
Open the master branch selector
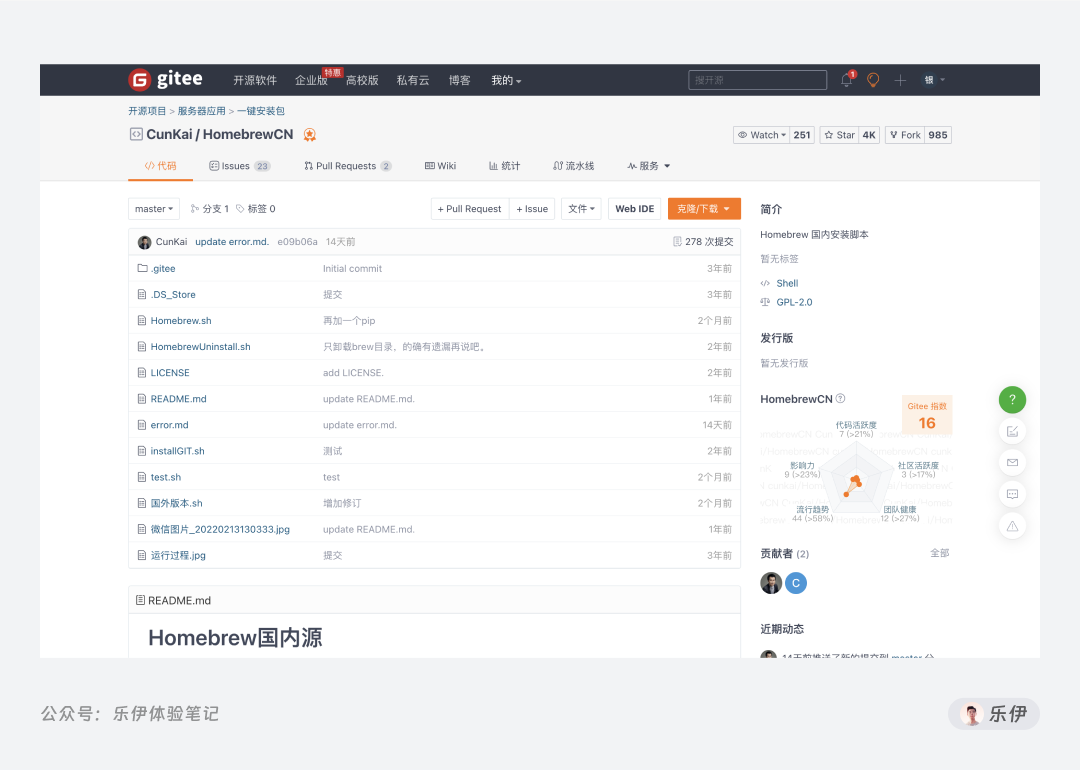click(153, 208)
